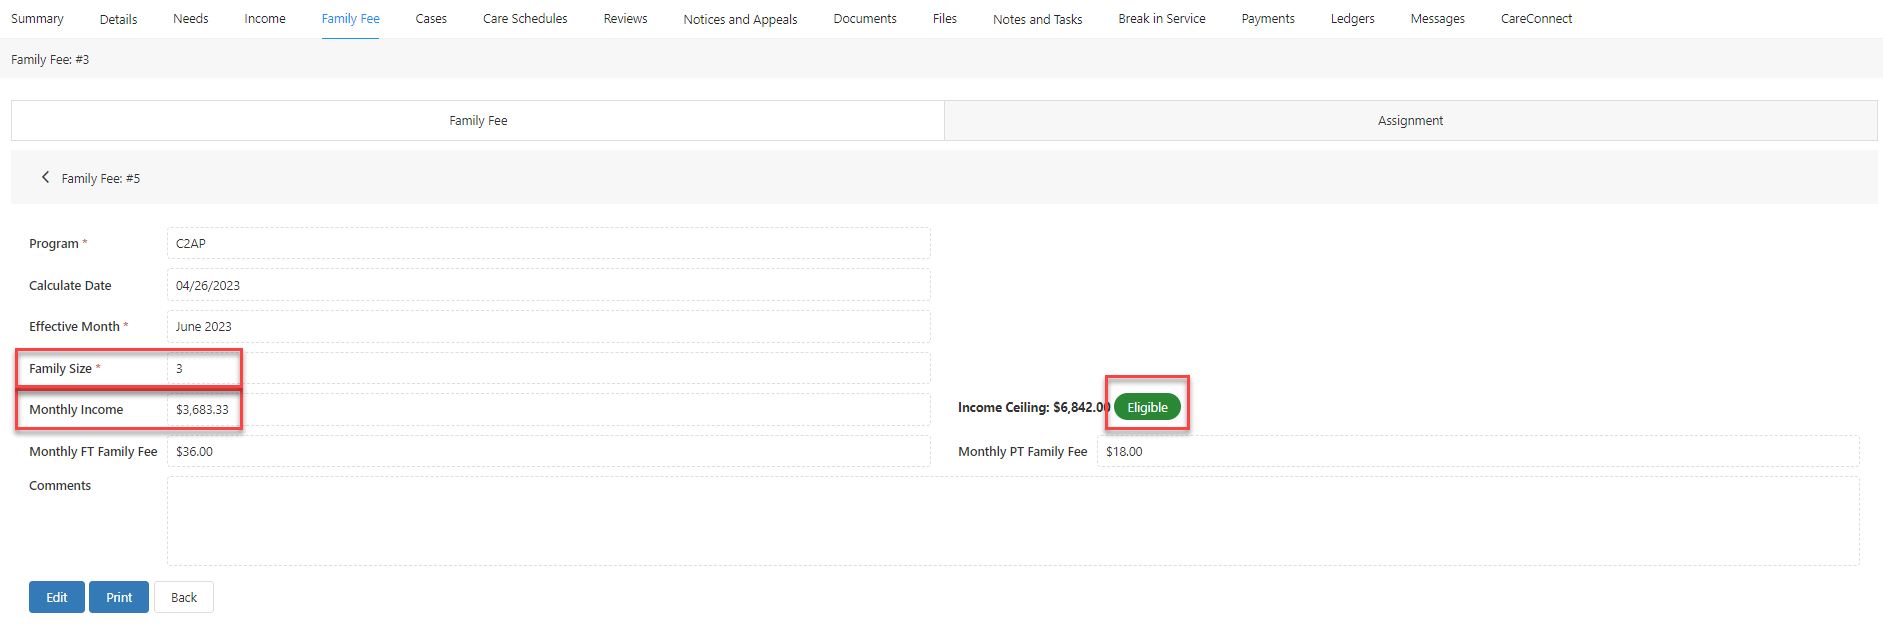The width and height of the screenshot is (1883, 629).
Task: Click the Family Fee: #3 breadcrumb text
Action: (x=50, y=59)
